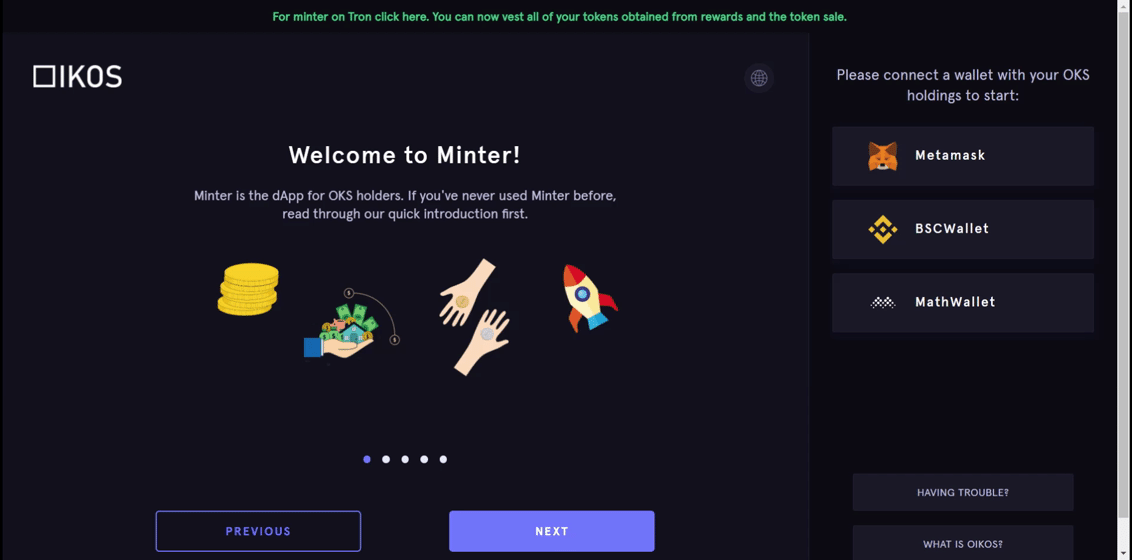This screenshot has width=1132, height=560.
Task: Click the BSCWallet diamond logo
Action: (x=882, y=229)
